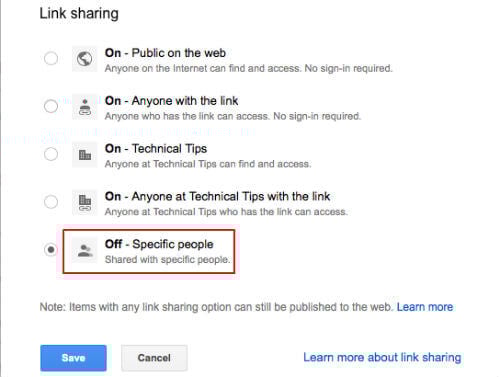Select the Public on the web radio button
500x377 pixels.
point(51,58)
